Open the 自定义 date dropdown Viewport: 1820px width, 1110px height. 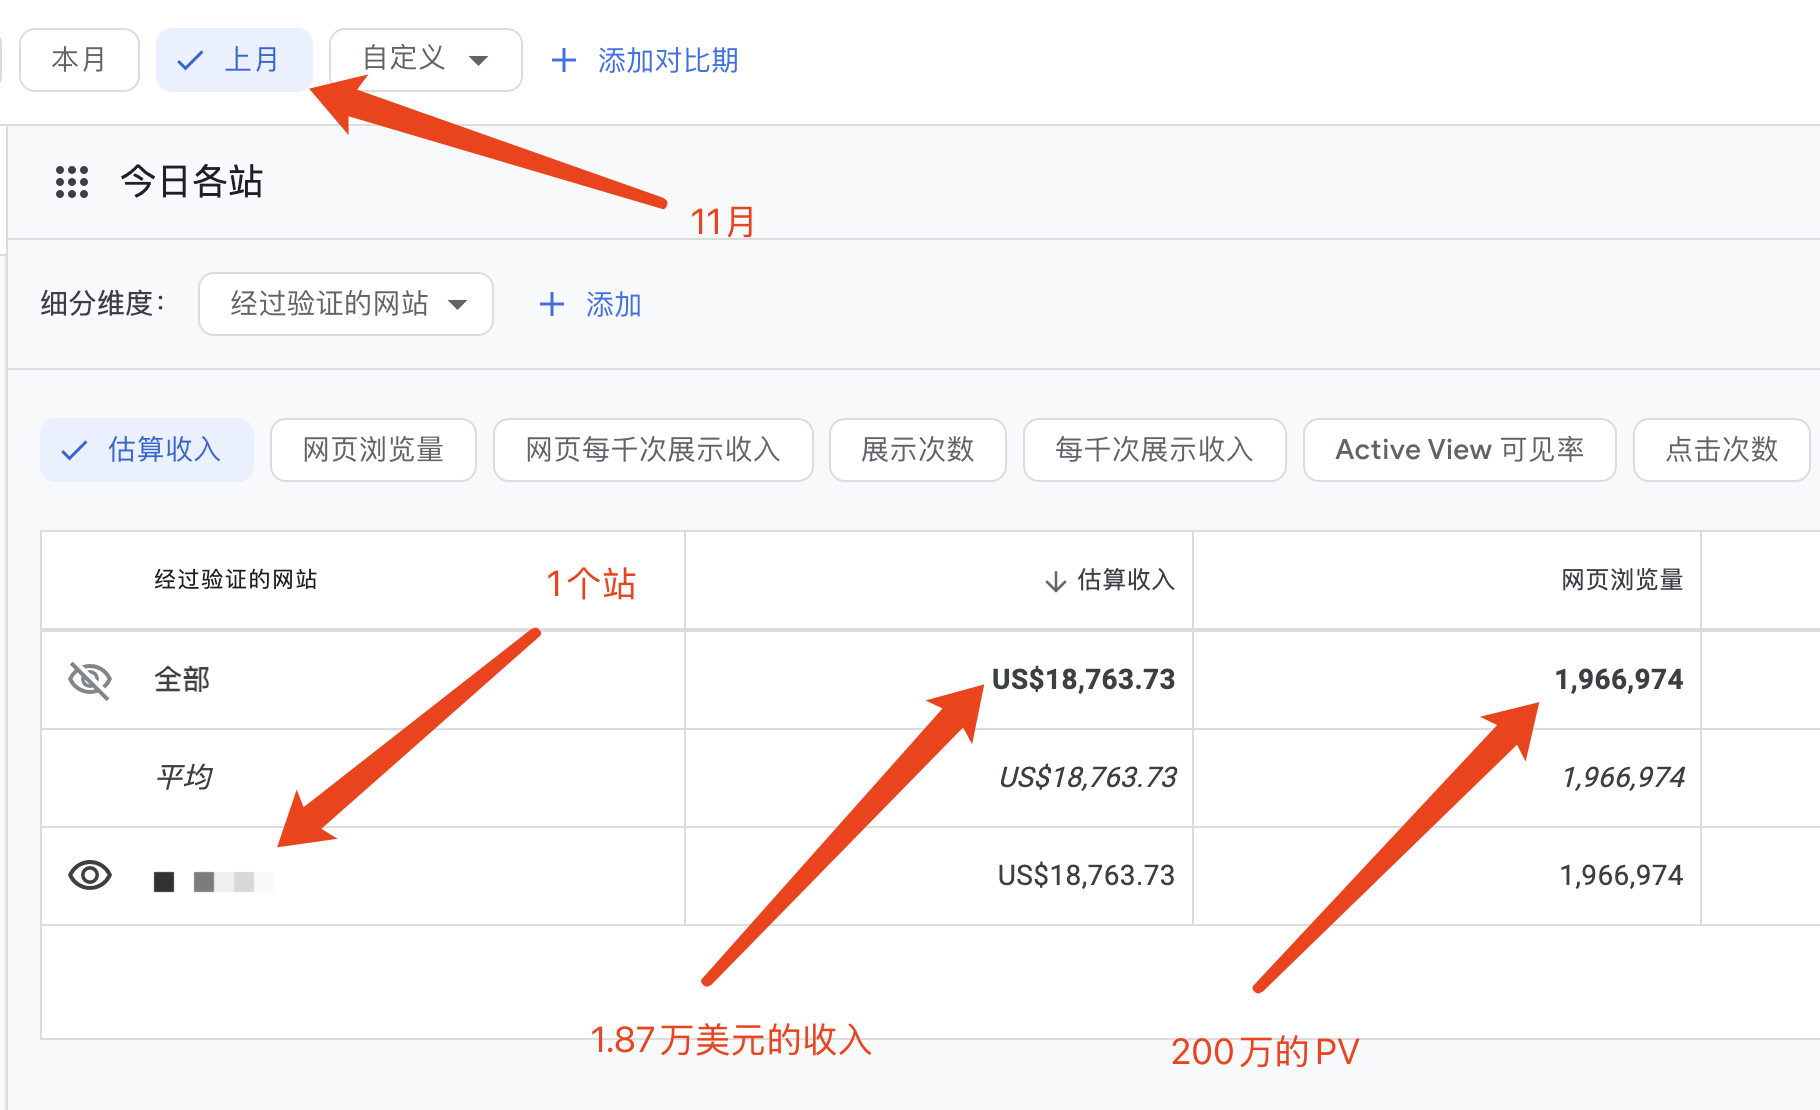point(426,60)
